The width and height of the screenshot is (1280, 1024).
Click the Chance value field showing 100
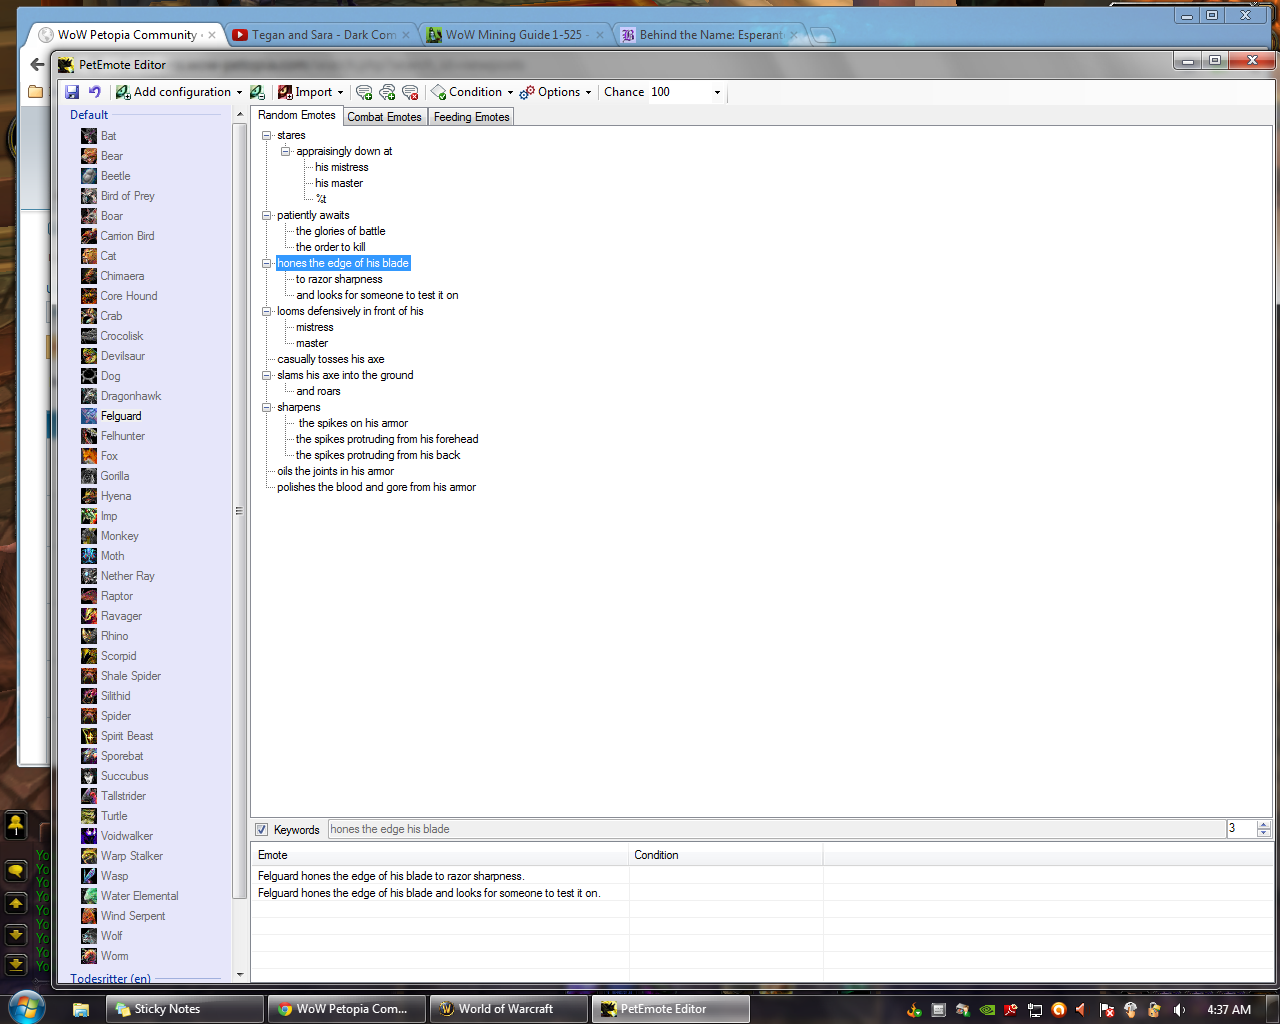(x=679, y=92)
